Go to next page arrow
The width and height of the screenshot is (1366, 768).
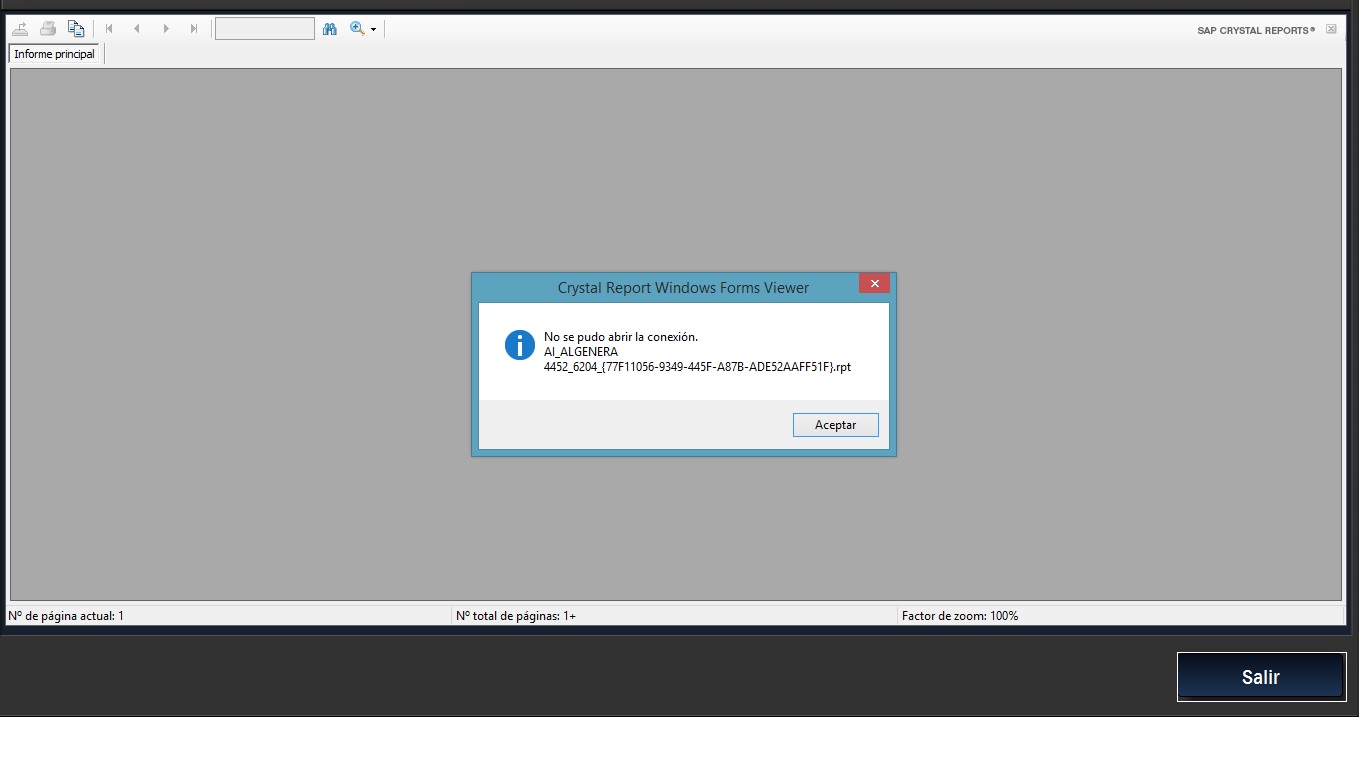tap(166, 29)
